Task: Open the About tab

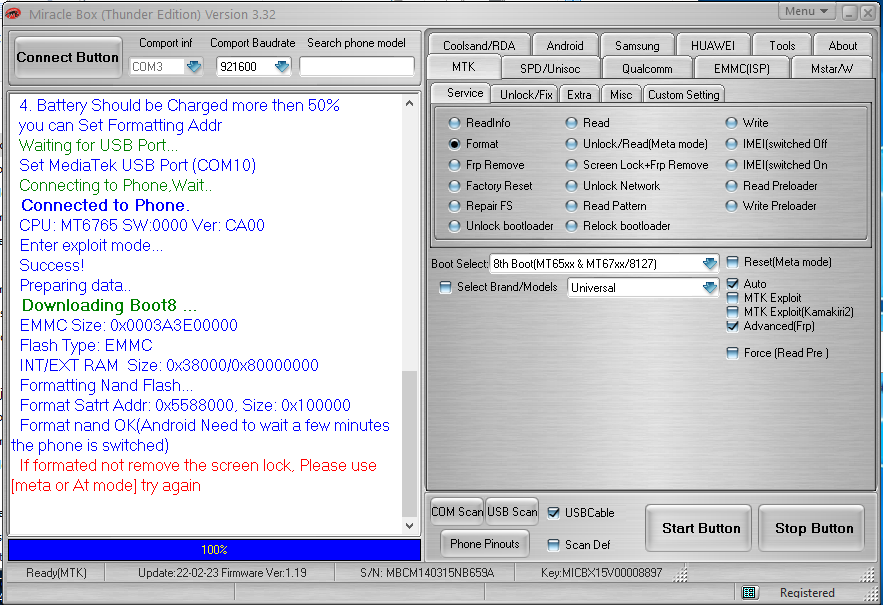Action: [842, 46]
